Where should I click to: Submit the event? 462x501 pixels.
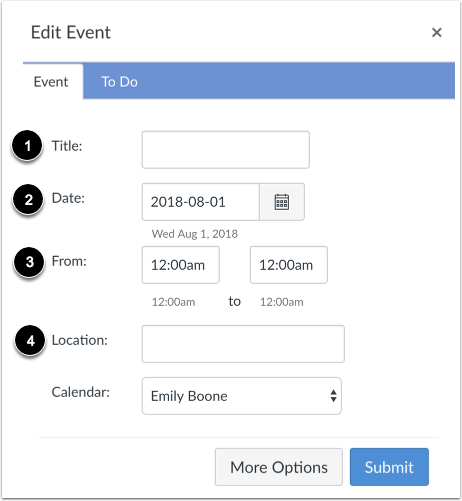(389, 467)
